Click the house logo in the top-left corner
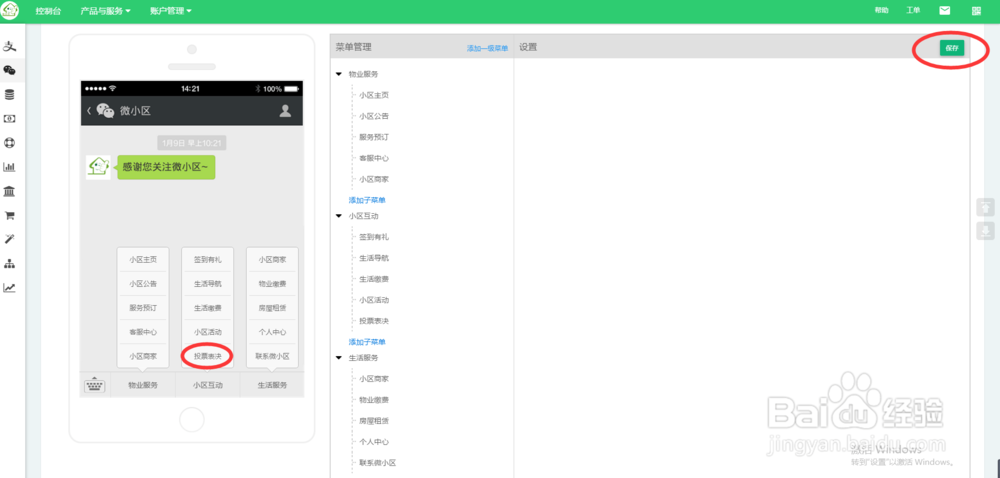 tap(10, 11)
